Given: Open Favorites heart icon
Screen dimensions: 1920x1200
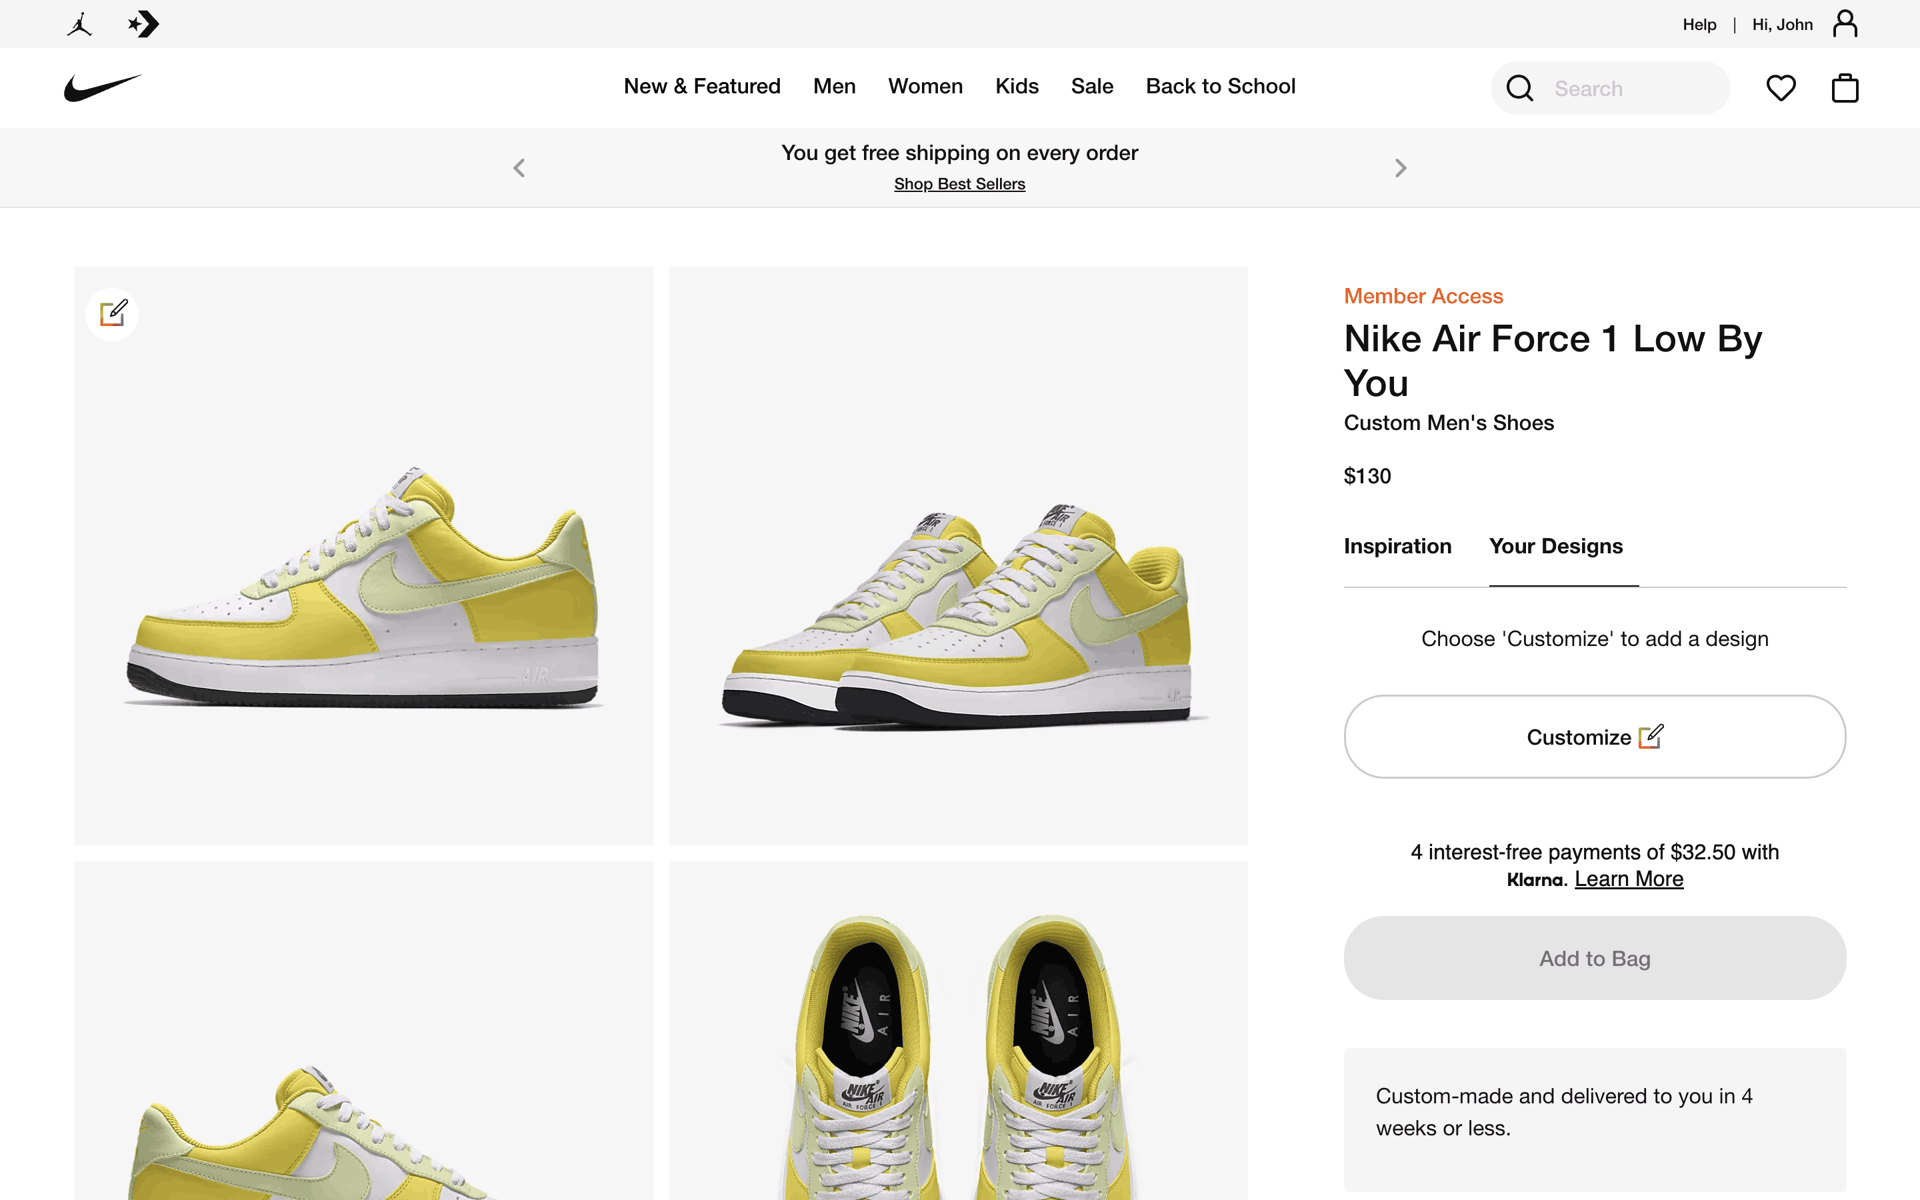Looking at the screenshot, I should click(x=1781, y=88).
